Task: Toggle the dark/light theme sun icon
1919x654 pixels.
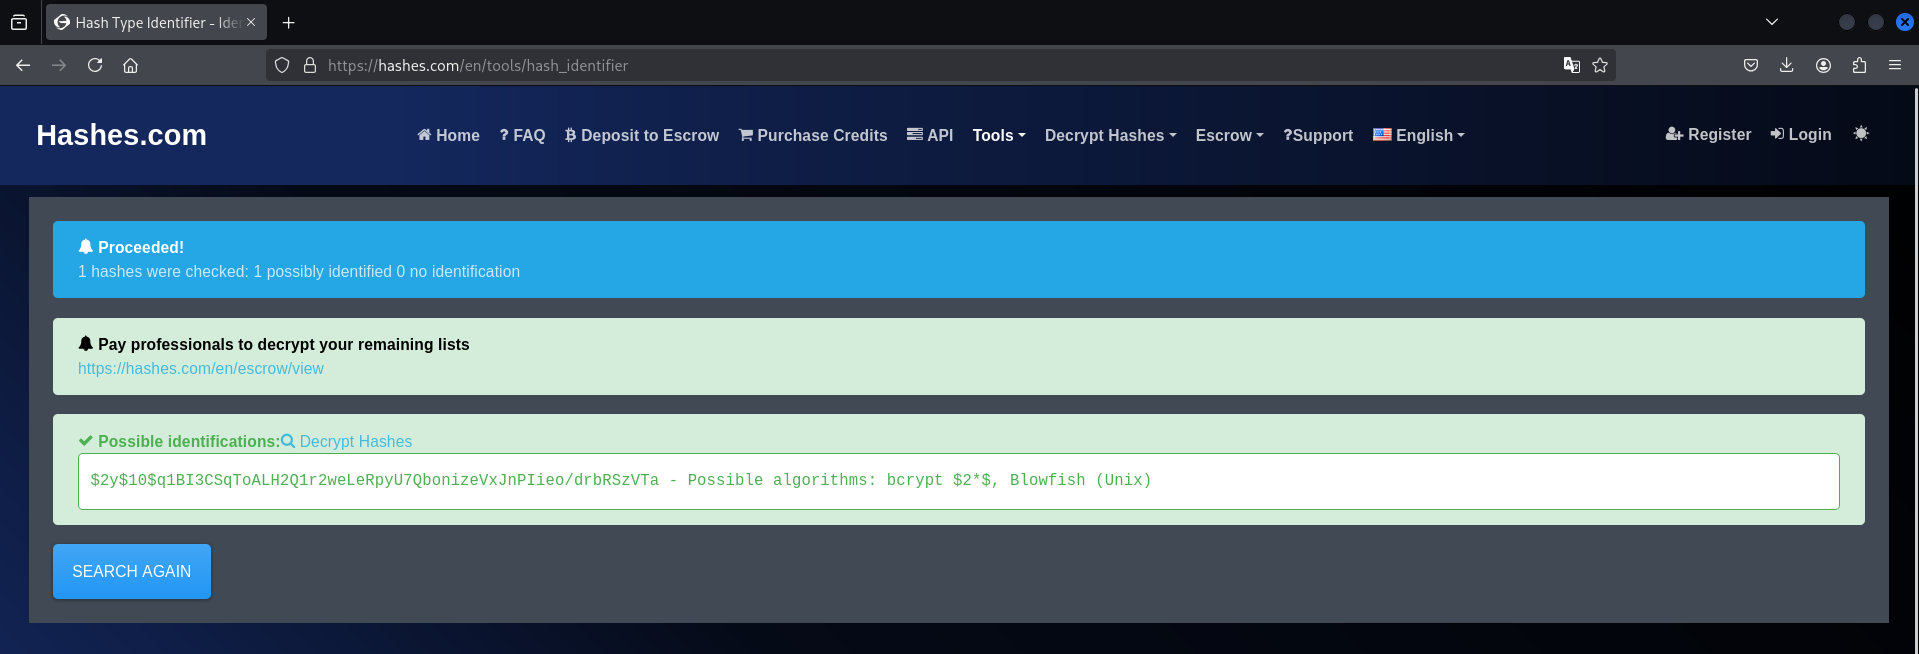Action: click(x=1860, y=134)
